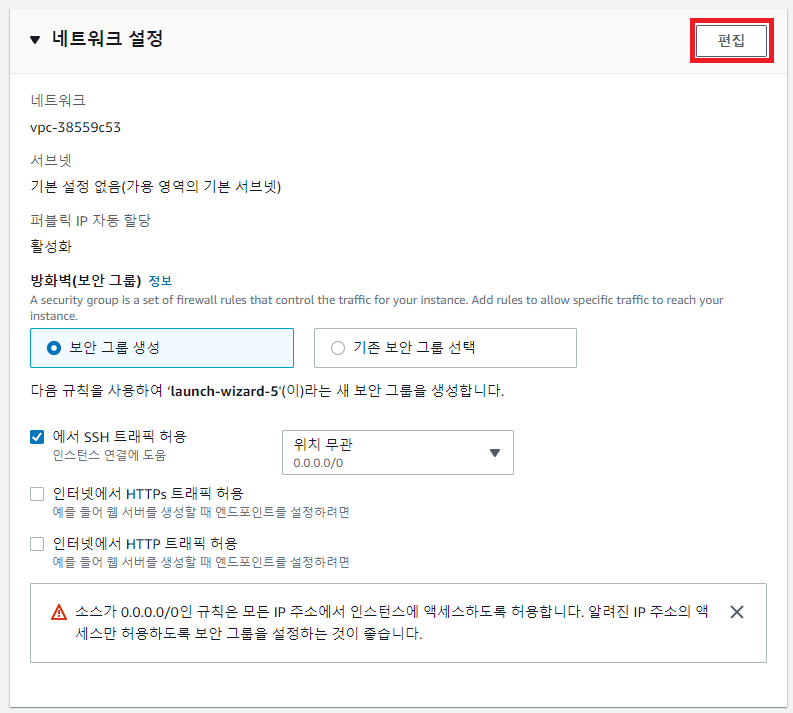Image resolution: width=793 pixels, height=713 pixels.
Task: Enable the HTTPs 트래픽 허용 checkbox
Action: (x=37, y=494)
